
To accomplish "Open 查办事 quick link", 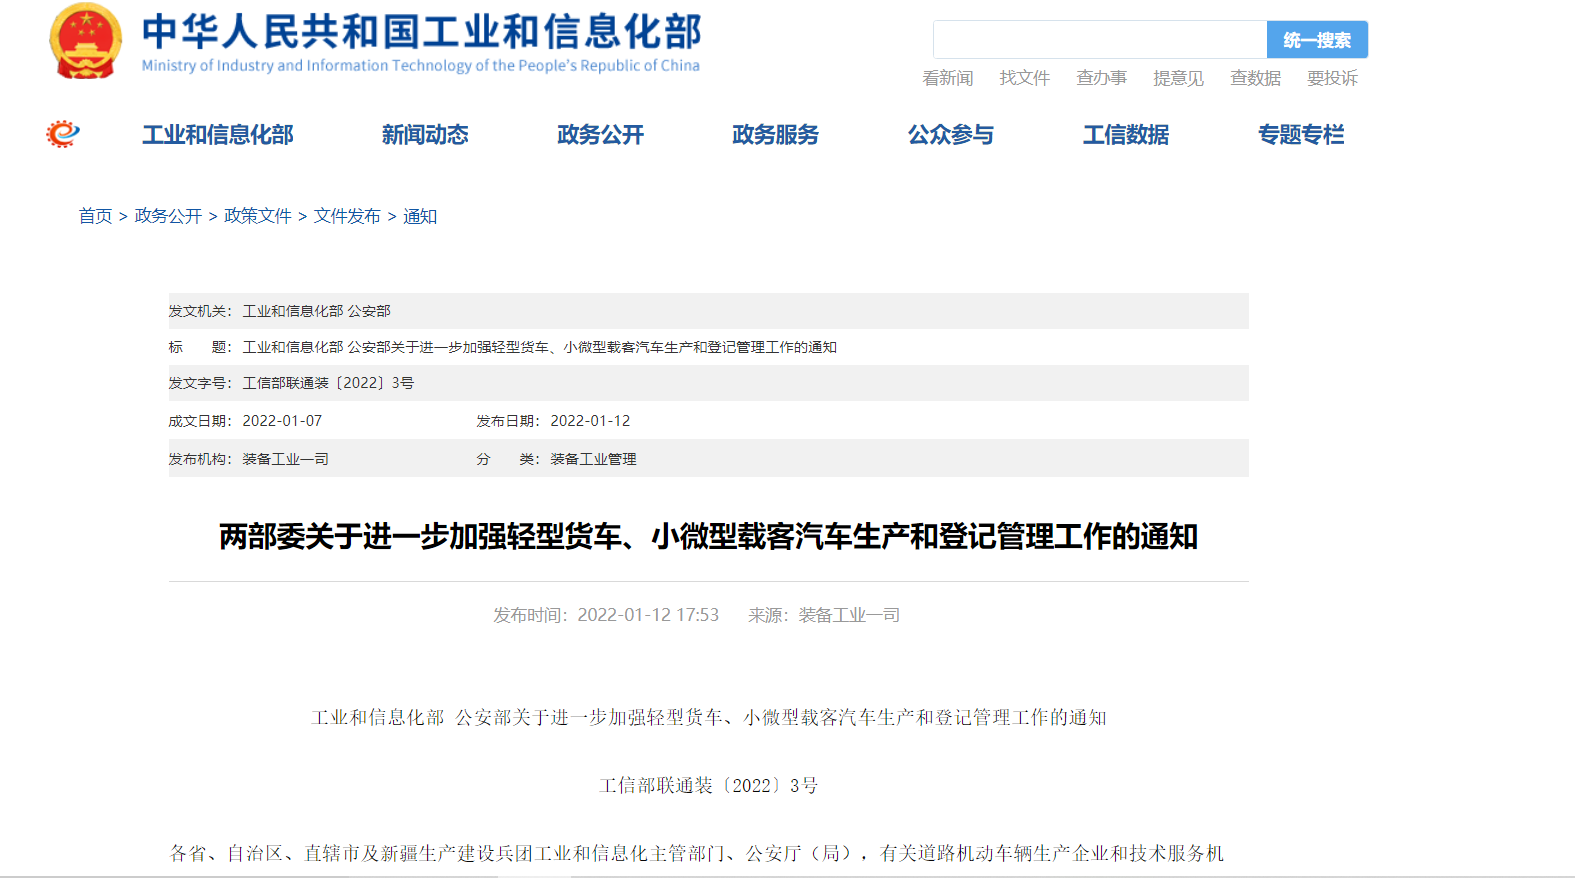I will [x=1101, y=78].
